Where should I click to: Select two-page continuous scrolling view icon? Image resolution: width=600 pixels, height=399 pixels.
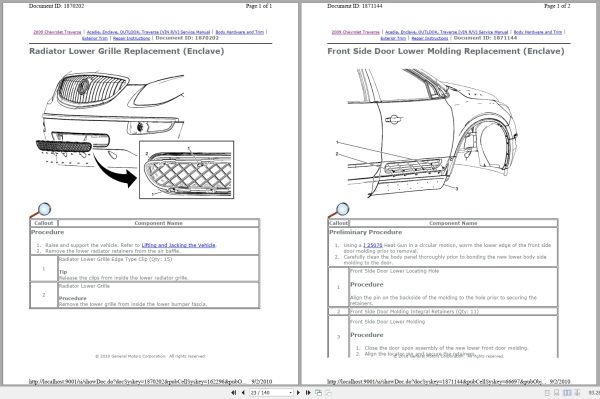click(577, 393)
